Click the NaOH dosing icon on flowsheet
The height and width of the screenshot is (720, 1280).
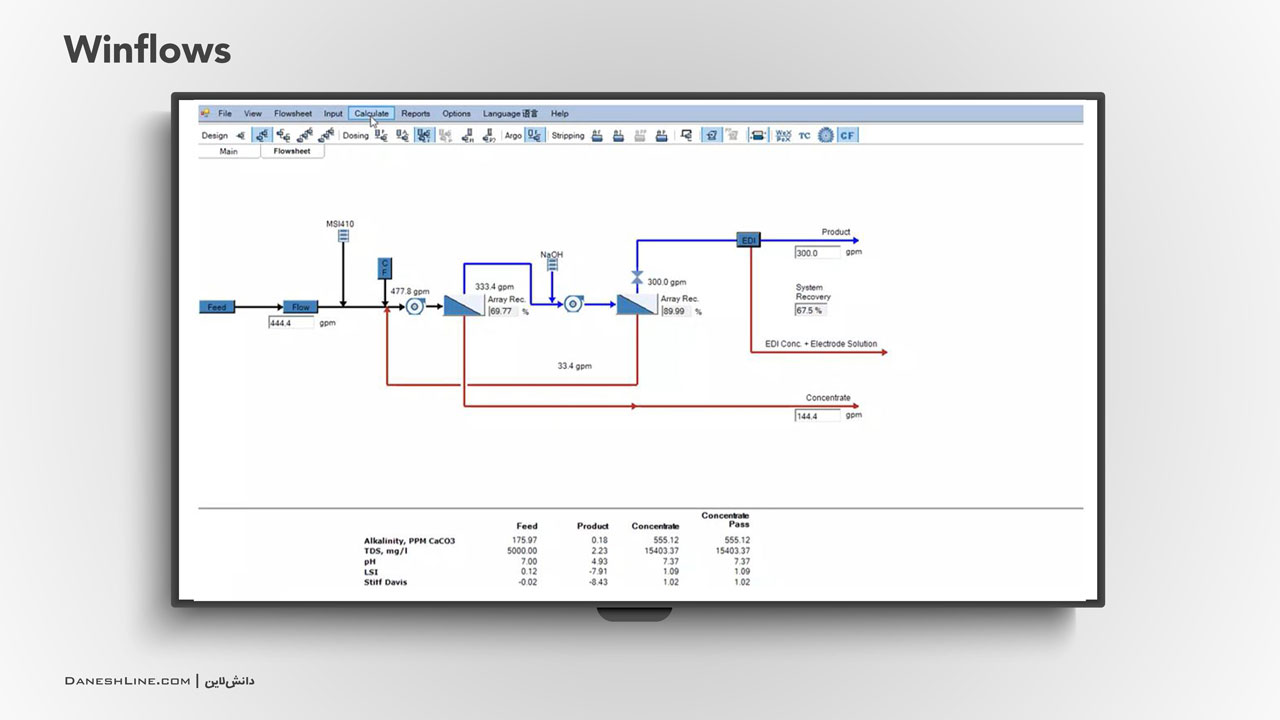click(551, 265)
